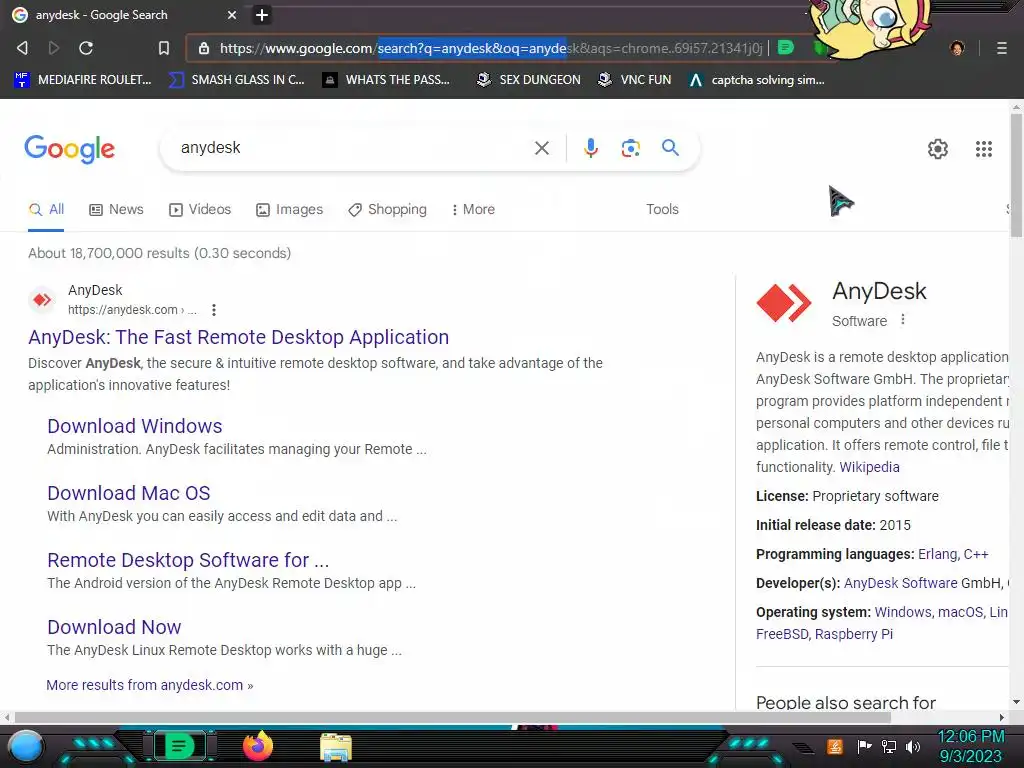Screen dimensions: 1024x768
Task: Bookmark this page with bookmark icon
Action: (164, 48)
